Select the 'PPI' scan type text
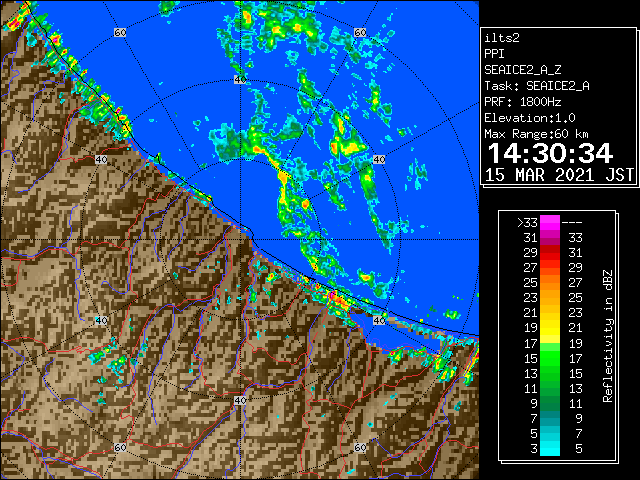Viewport: 640px width, 480px height. (x=494, y=54)
